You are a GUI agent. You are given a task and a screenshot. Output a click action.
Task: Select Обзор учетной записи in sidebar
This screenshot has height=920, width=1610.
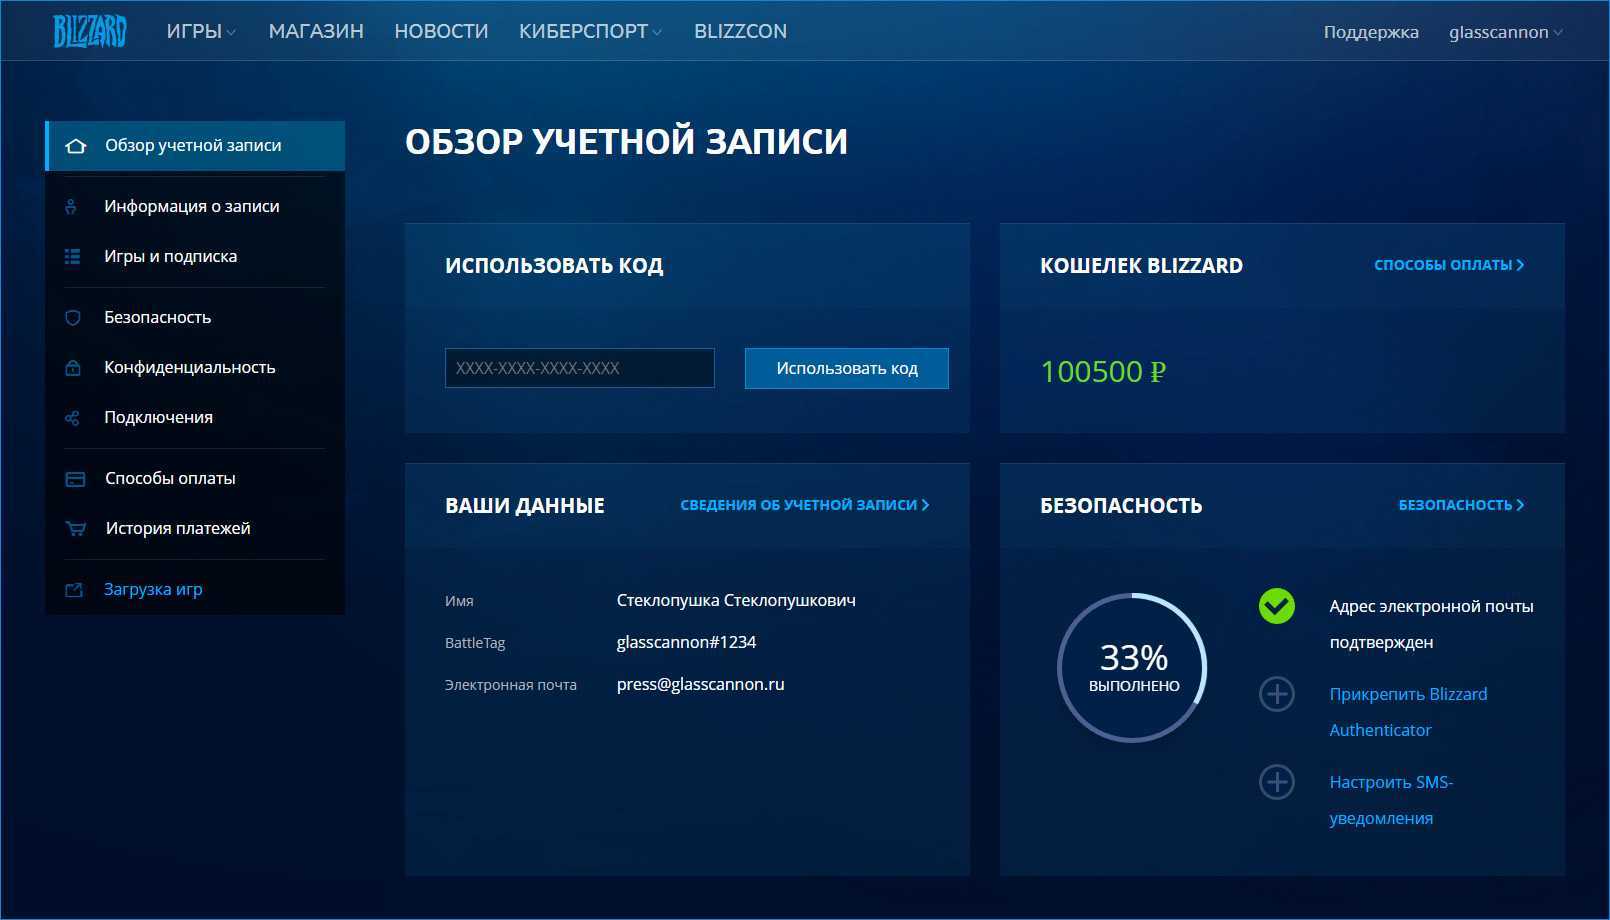click(196, 146)
